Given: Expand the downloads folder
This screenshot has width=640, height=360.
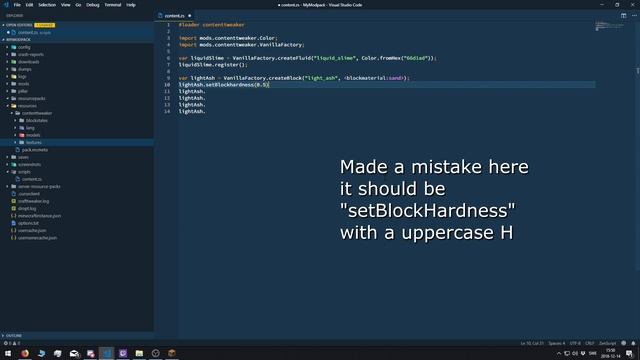Looking at the screenshot, I should coord(29,62).
